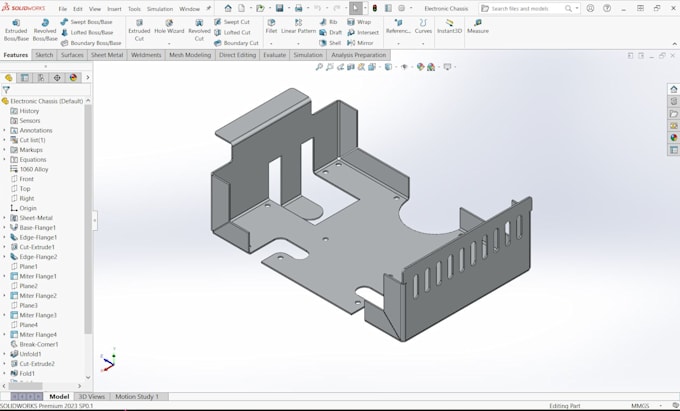Select Edge-Flange1 in feature tree
Viewport: 680px width, 411px height.
coord(38,238)
